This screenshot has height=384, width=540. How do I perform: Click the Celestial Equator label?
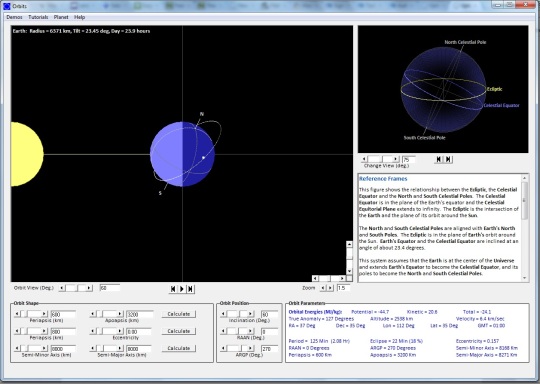pyautogui.click(x=501, y=105)
